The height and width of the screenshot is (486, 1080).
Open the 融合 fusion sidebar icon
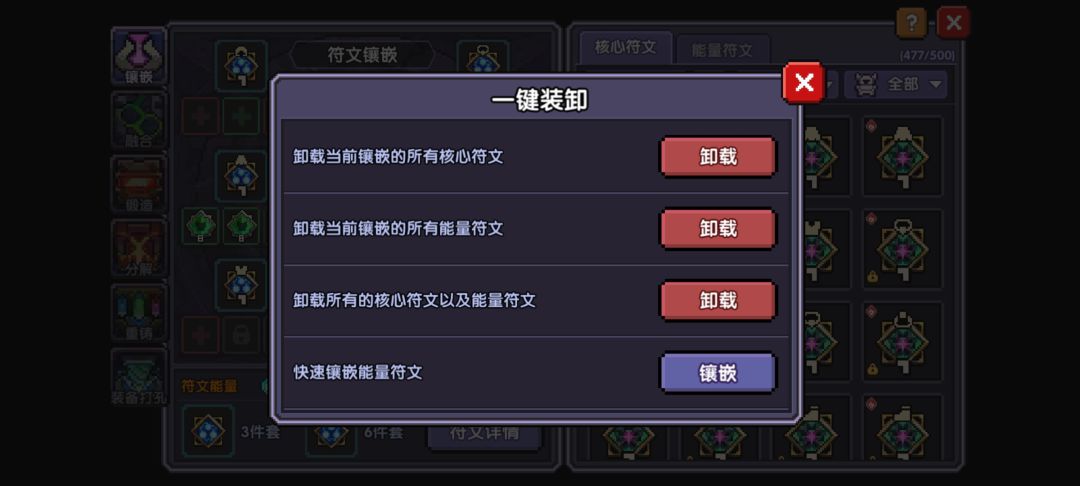pyautogui.click(x=138, y=120)
